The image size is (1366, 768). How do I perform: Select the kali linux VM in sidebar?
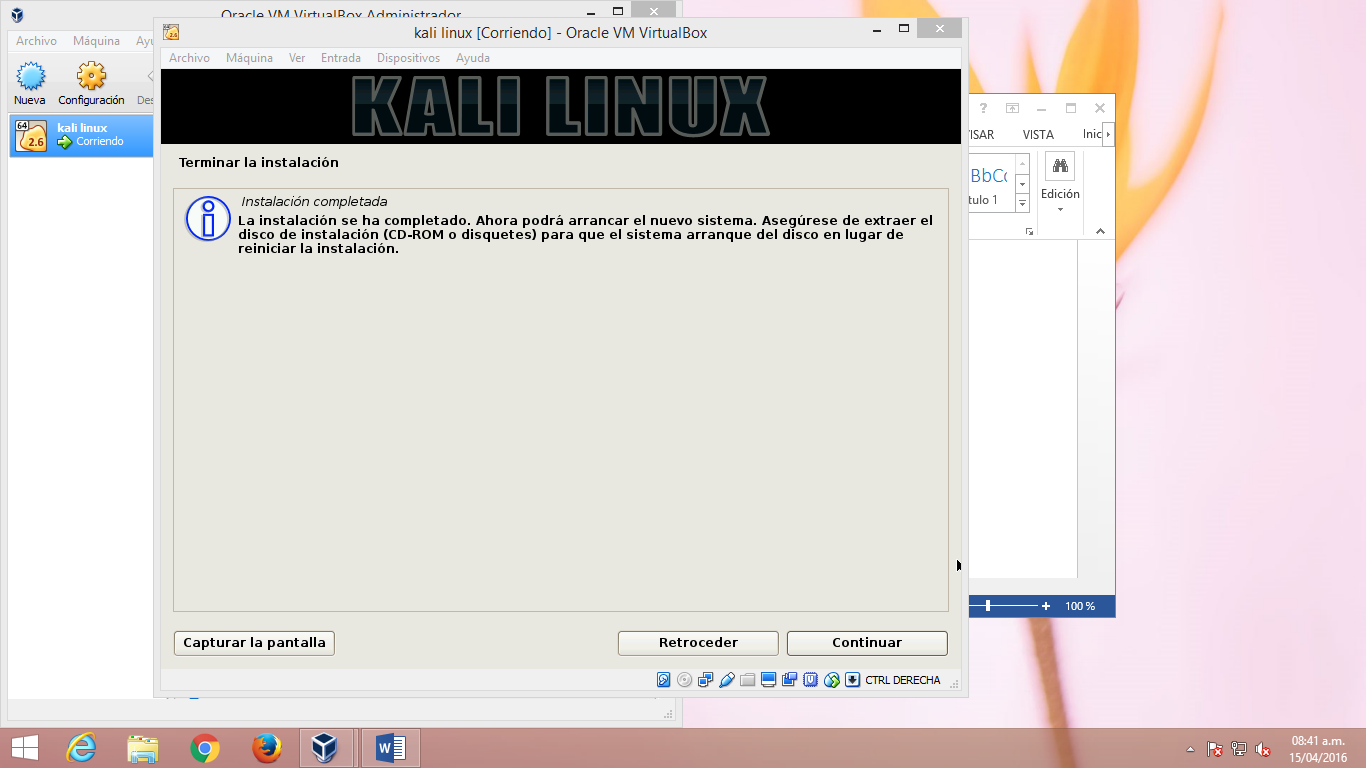[80, 135]
